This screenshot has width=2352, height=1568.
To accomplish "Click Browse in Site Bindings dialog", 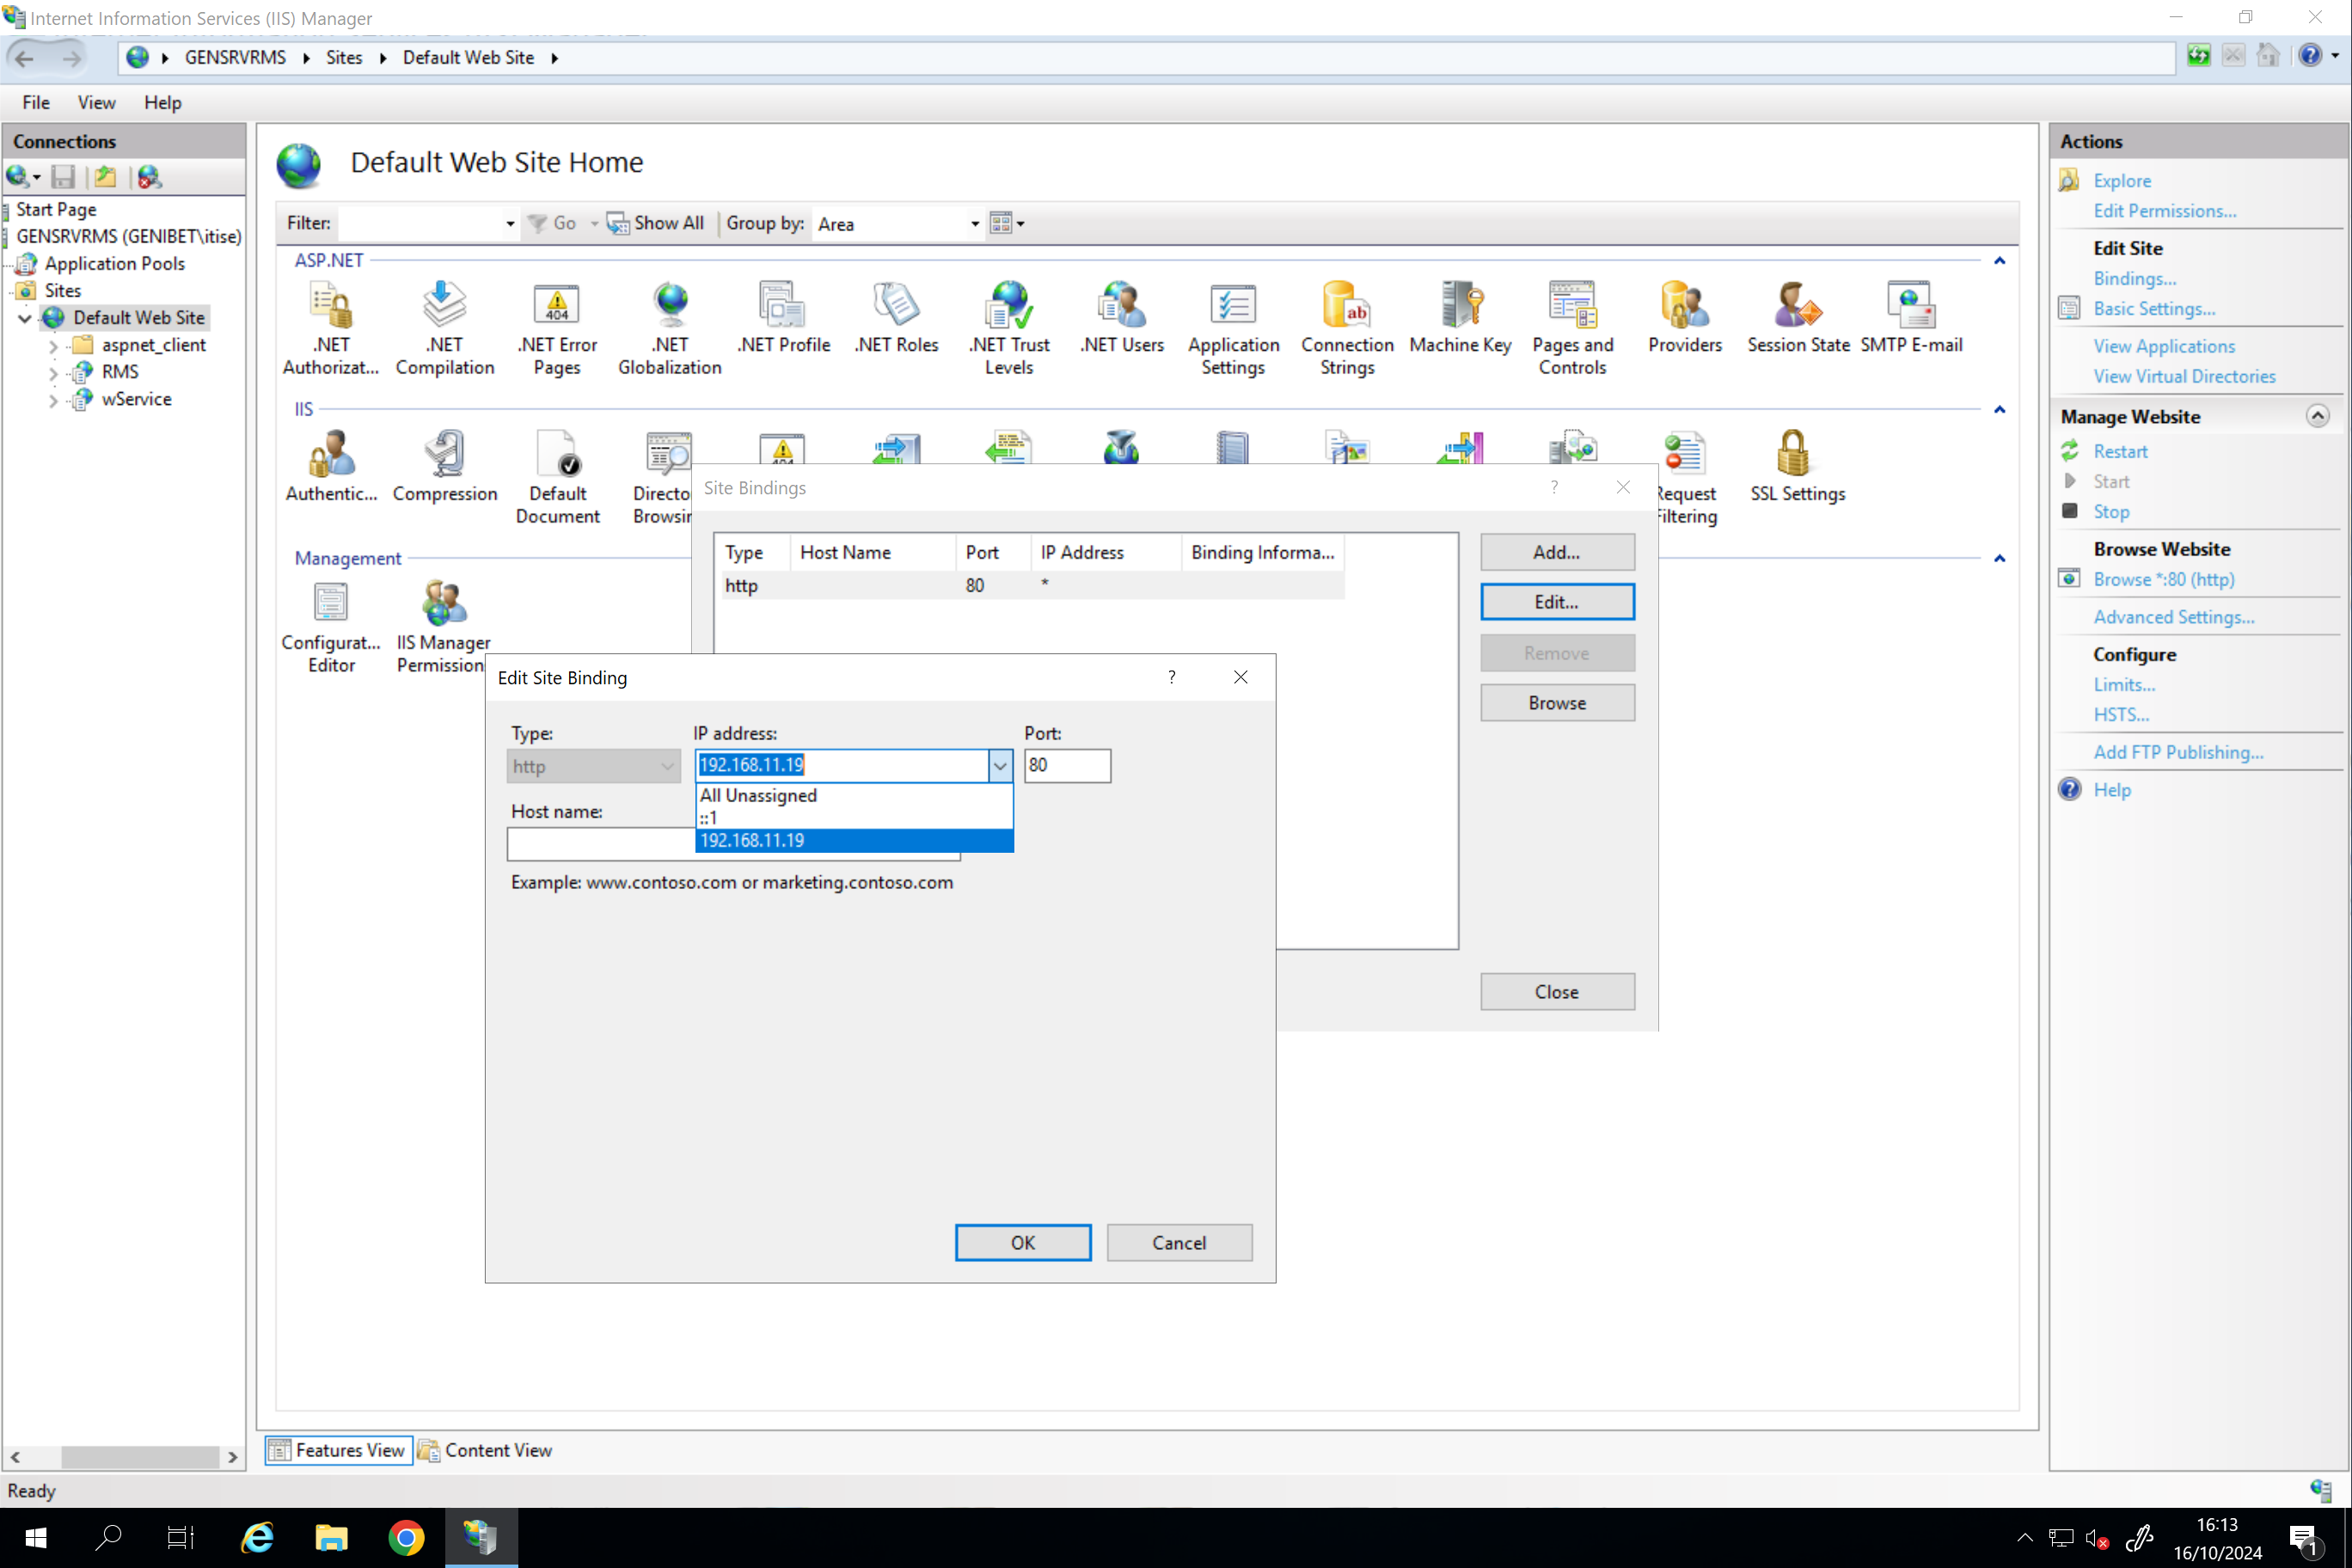I will click(1557, 703).
